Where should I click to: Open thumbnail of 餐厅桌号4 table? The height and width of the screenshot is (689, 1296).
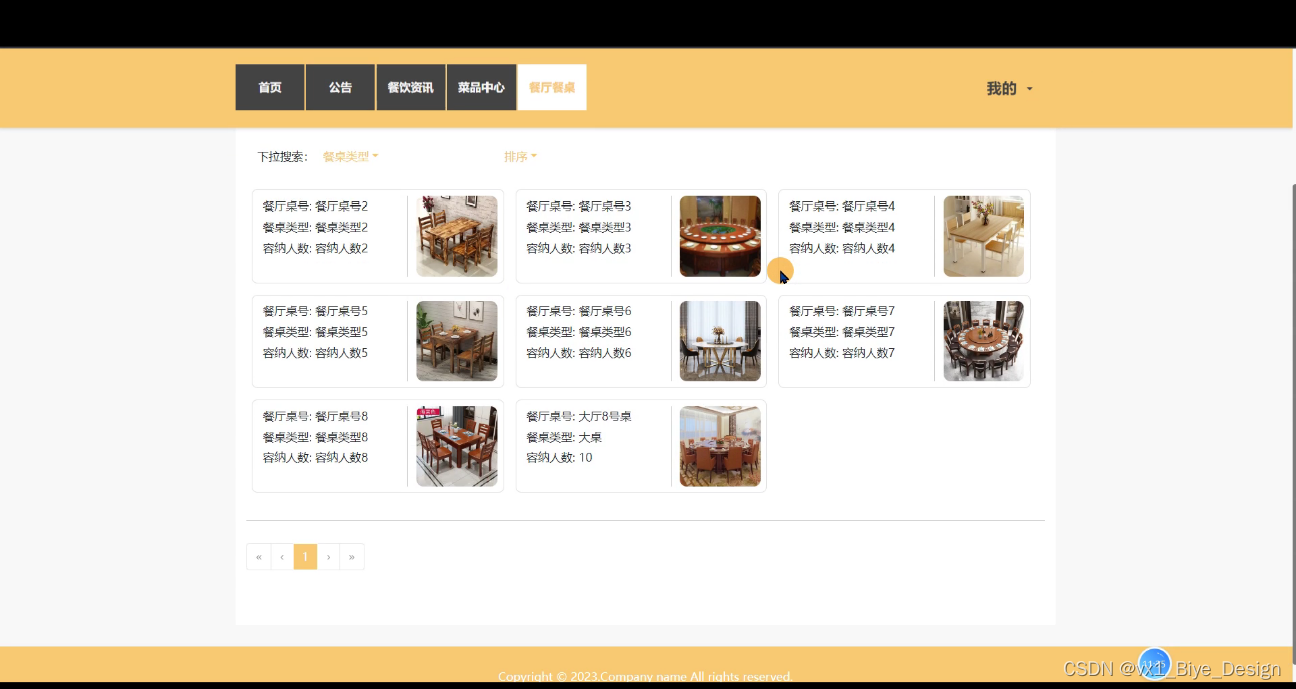pos(984,236)
